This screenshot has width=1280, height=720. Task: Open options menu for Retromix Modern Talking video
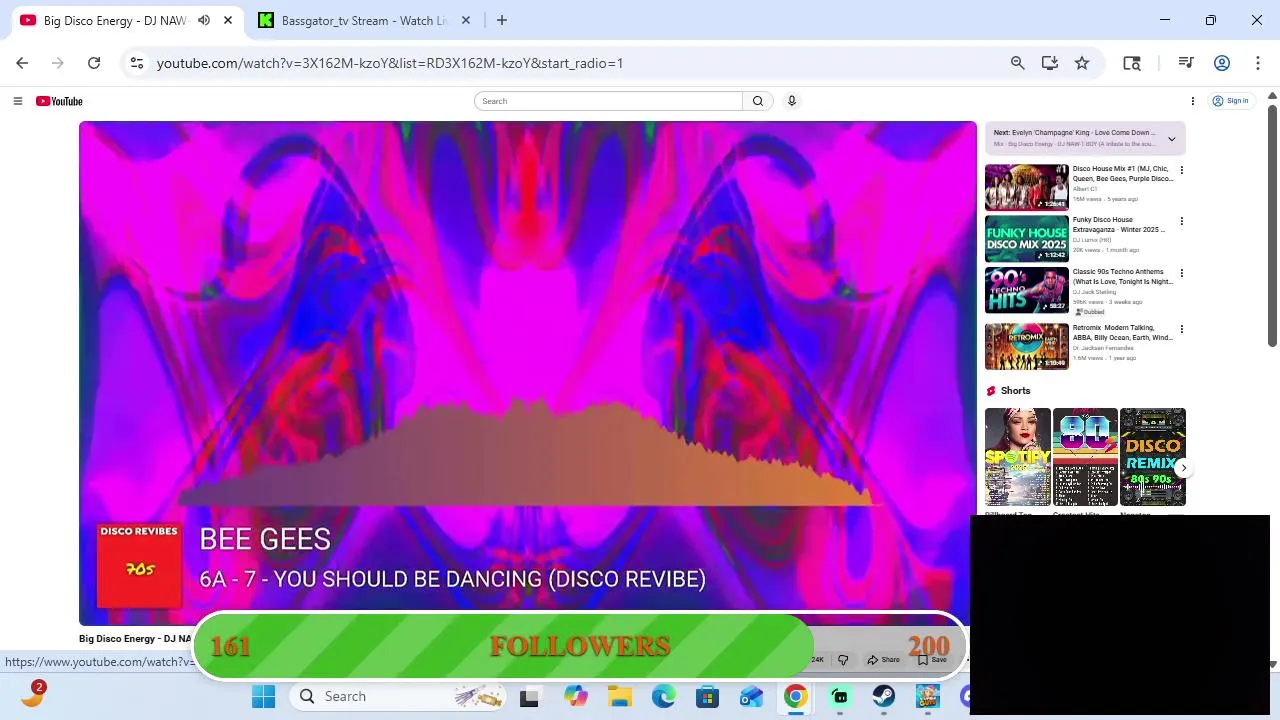pyautogui.click(x=1182, y=330)
